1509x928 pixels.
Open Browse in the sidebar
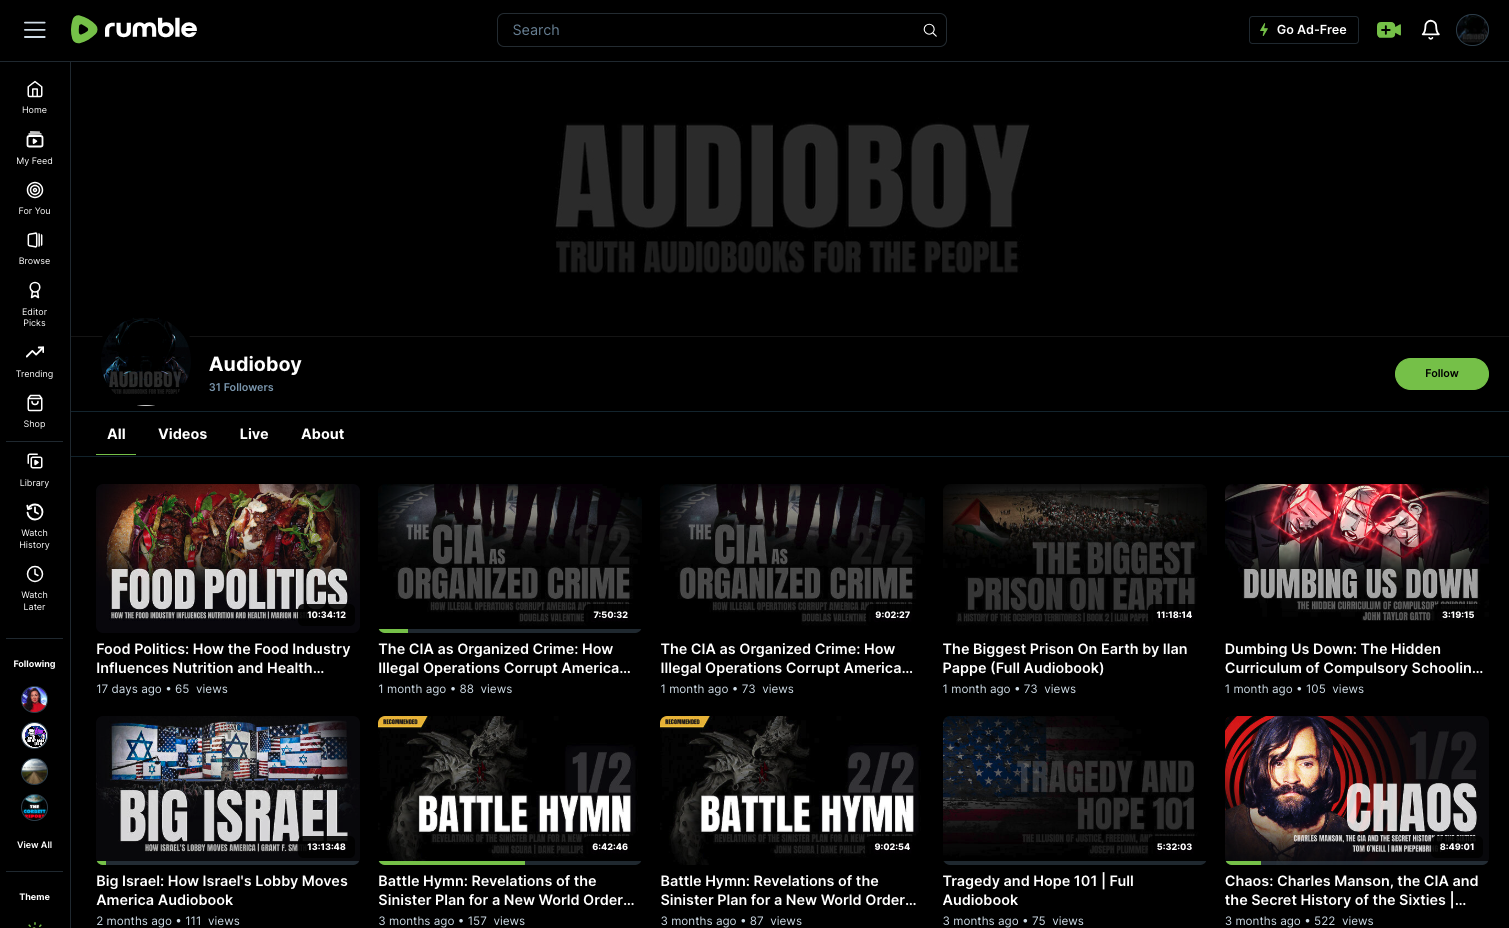click(35, 247)
